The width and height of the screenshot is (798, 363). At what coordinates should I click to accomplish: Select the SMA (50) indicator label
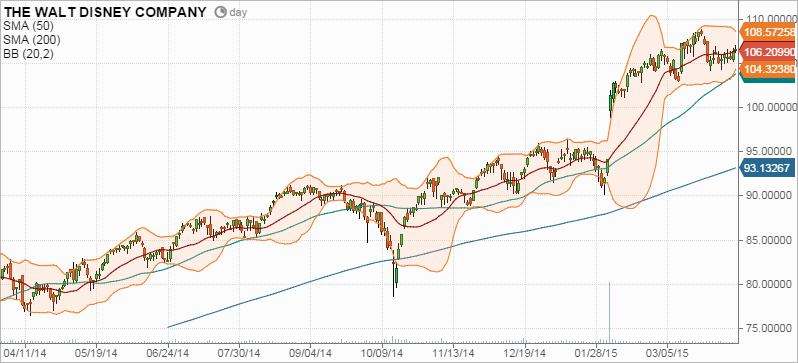coord(28,26)
